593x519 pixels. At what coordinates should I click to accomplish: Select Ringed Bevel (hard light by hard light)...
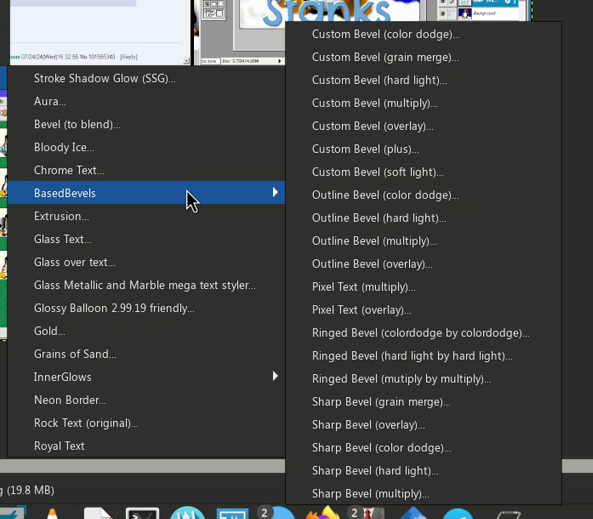coord(423,356)
